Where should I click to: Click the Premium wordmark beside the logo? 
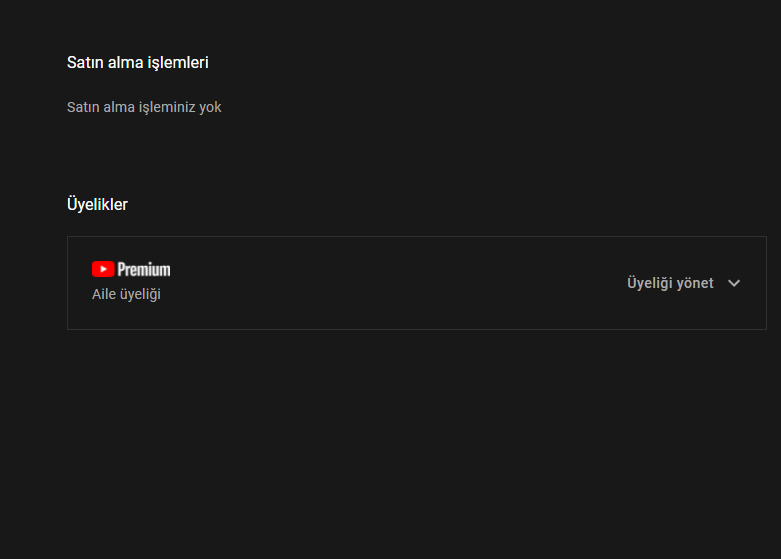point(144,269)
